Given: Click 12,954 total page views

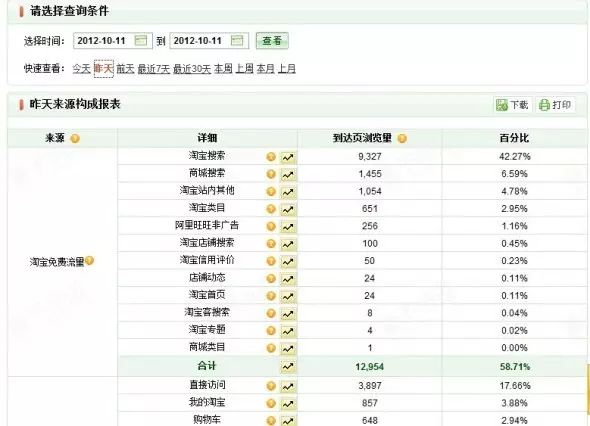Looking at the screenshot, I should point(370,367).
